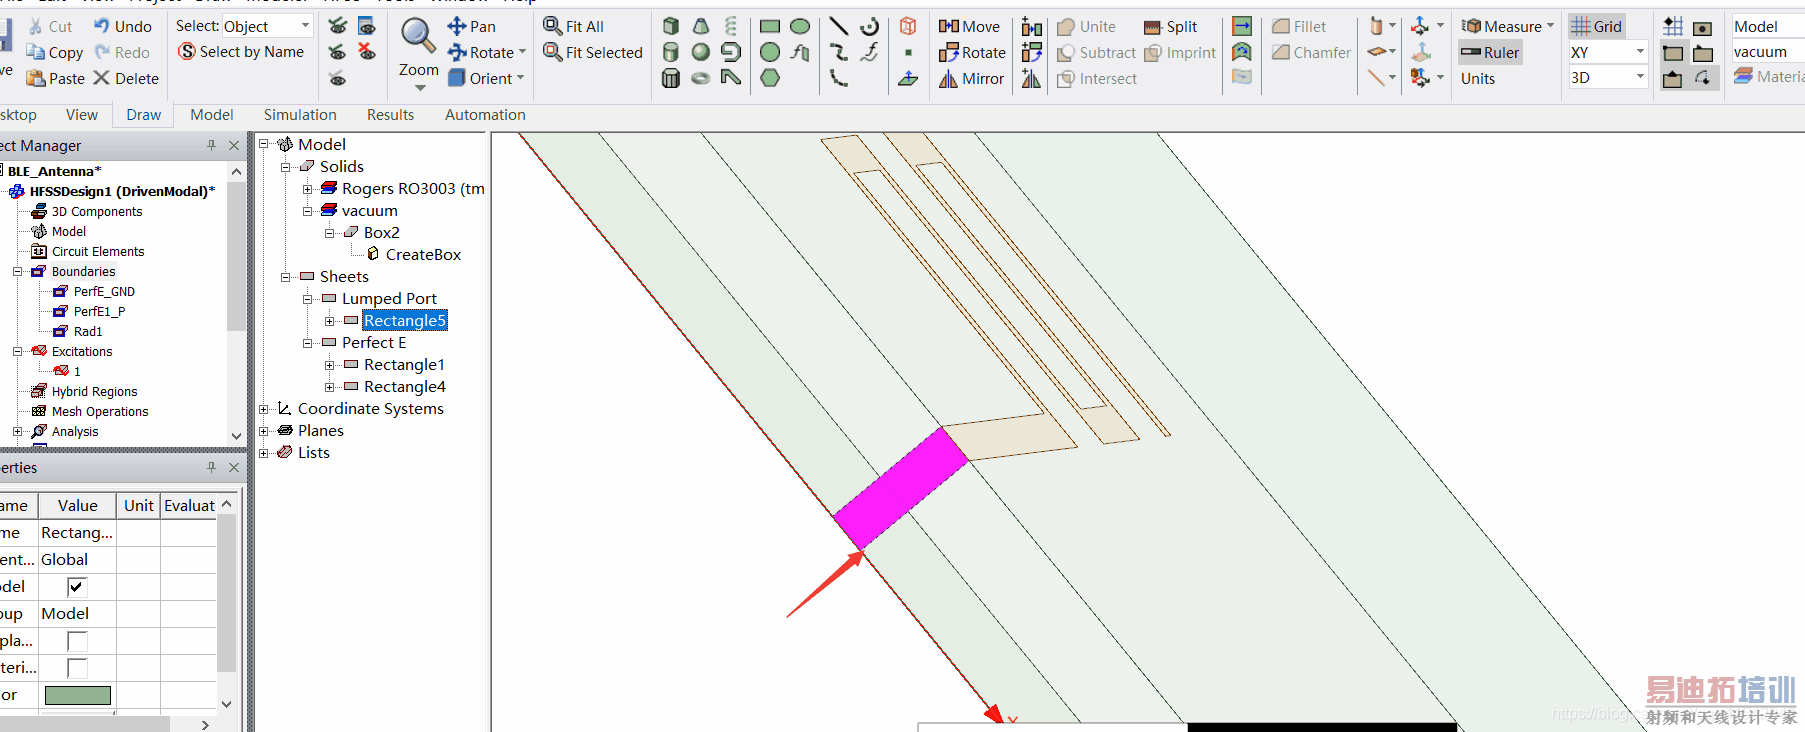Viewport: 1805px width, 732px height.
Task: Select Rectangle1 in the model tree
Action: tap(404, 365)
